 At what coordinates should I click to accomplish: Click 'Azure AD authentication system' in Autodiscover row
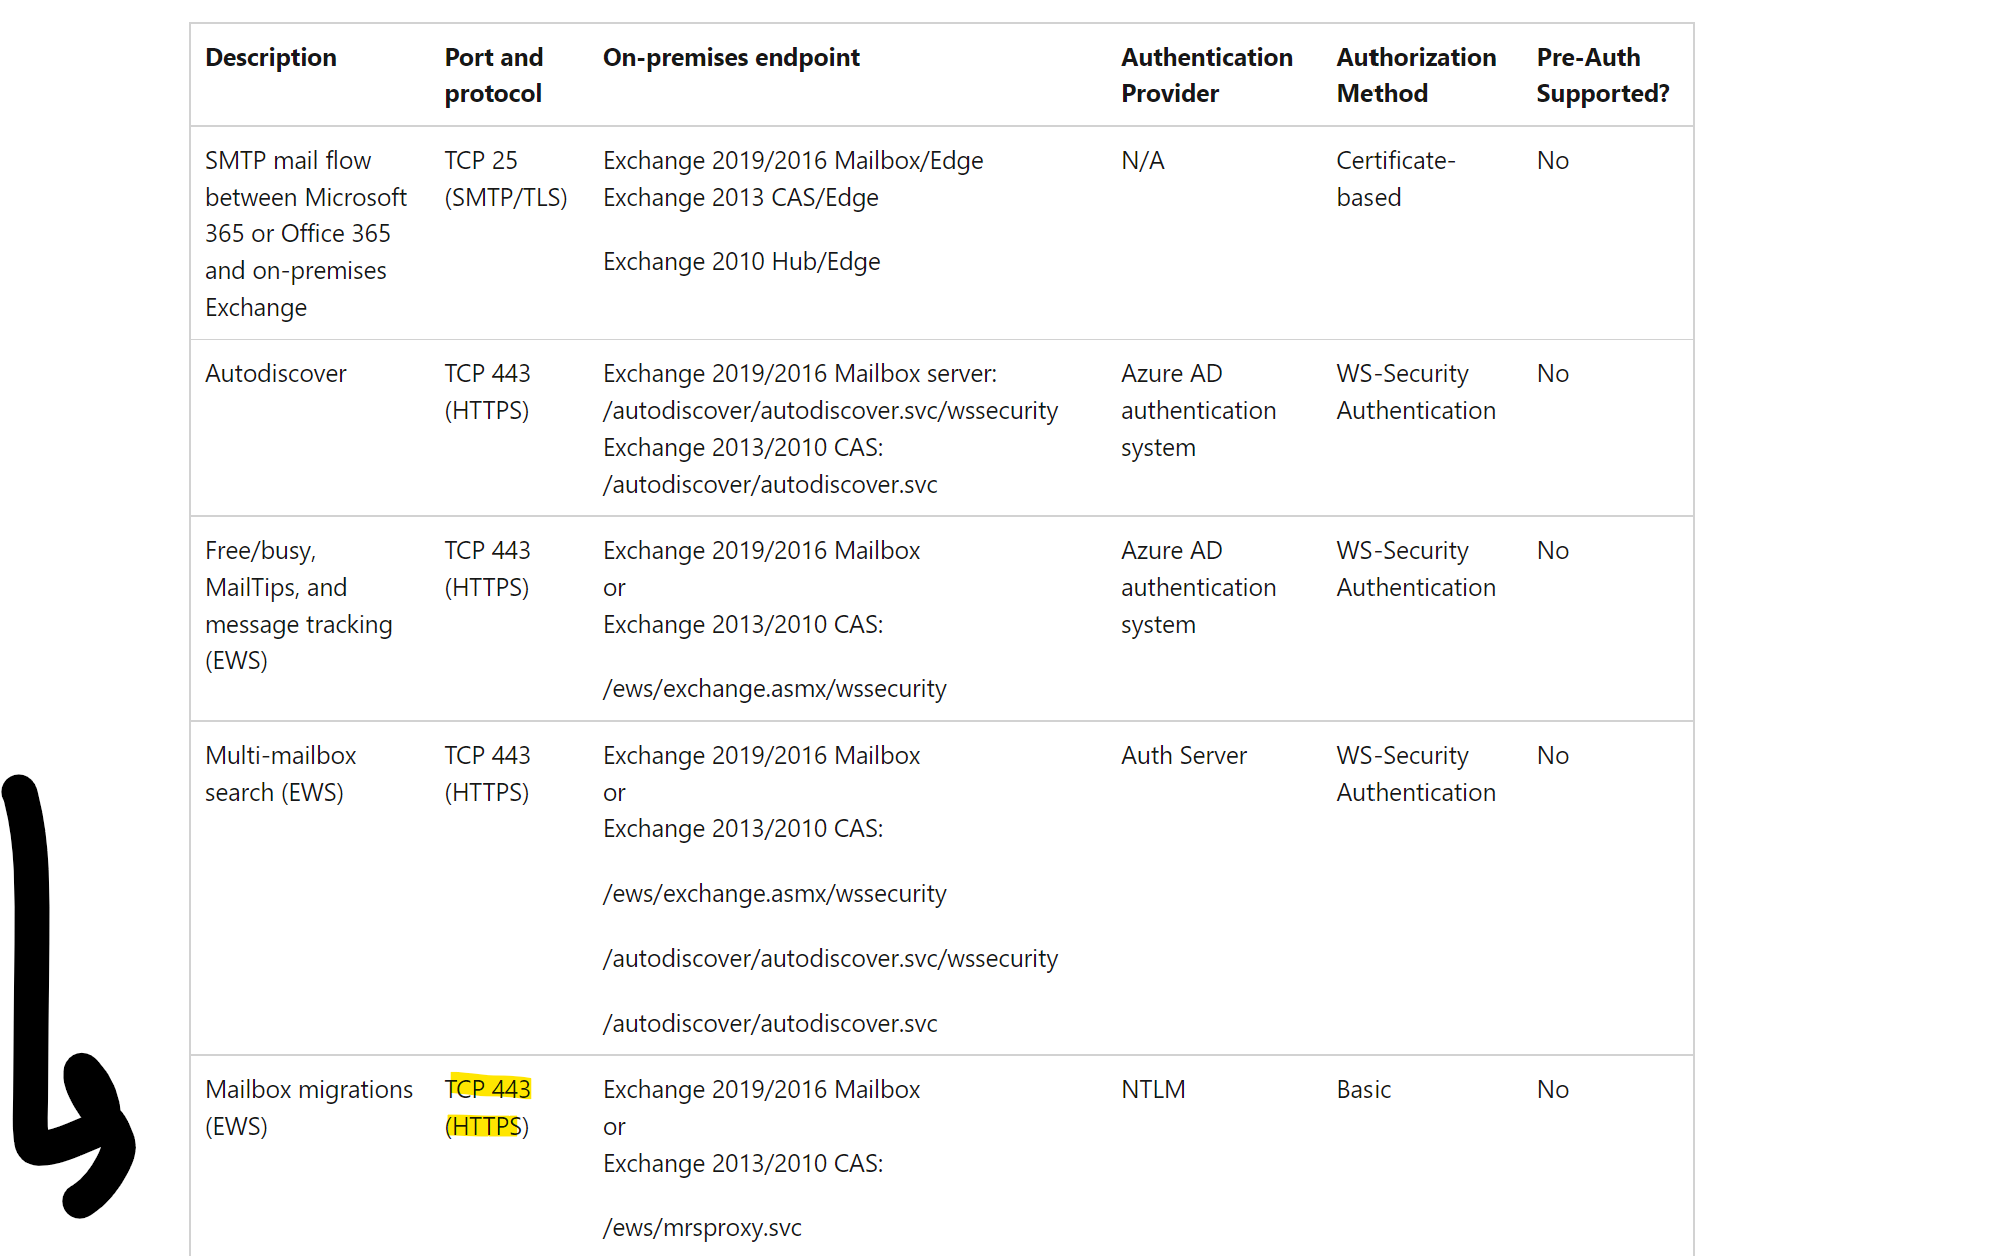coord(1198,411)
